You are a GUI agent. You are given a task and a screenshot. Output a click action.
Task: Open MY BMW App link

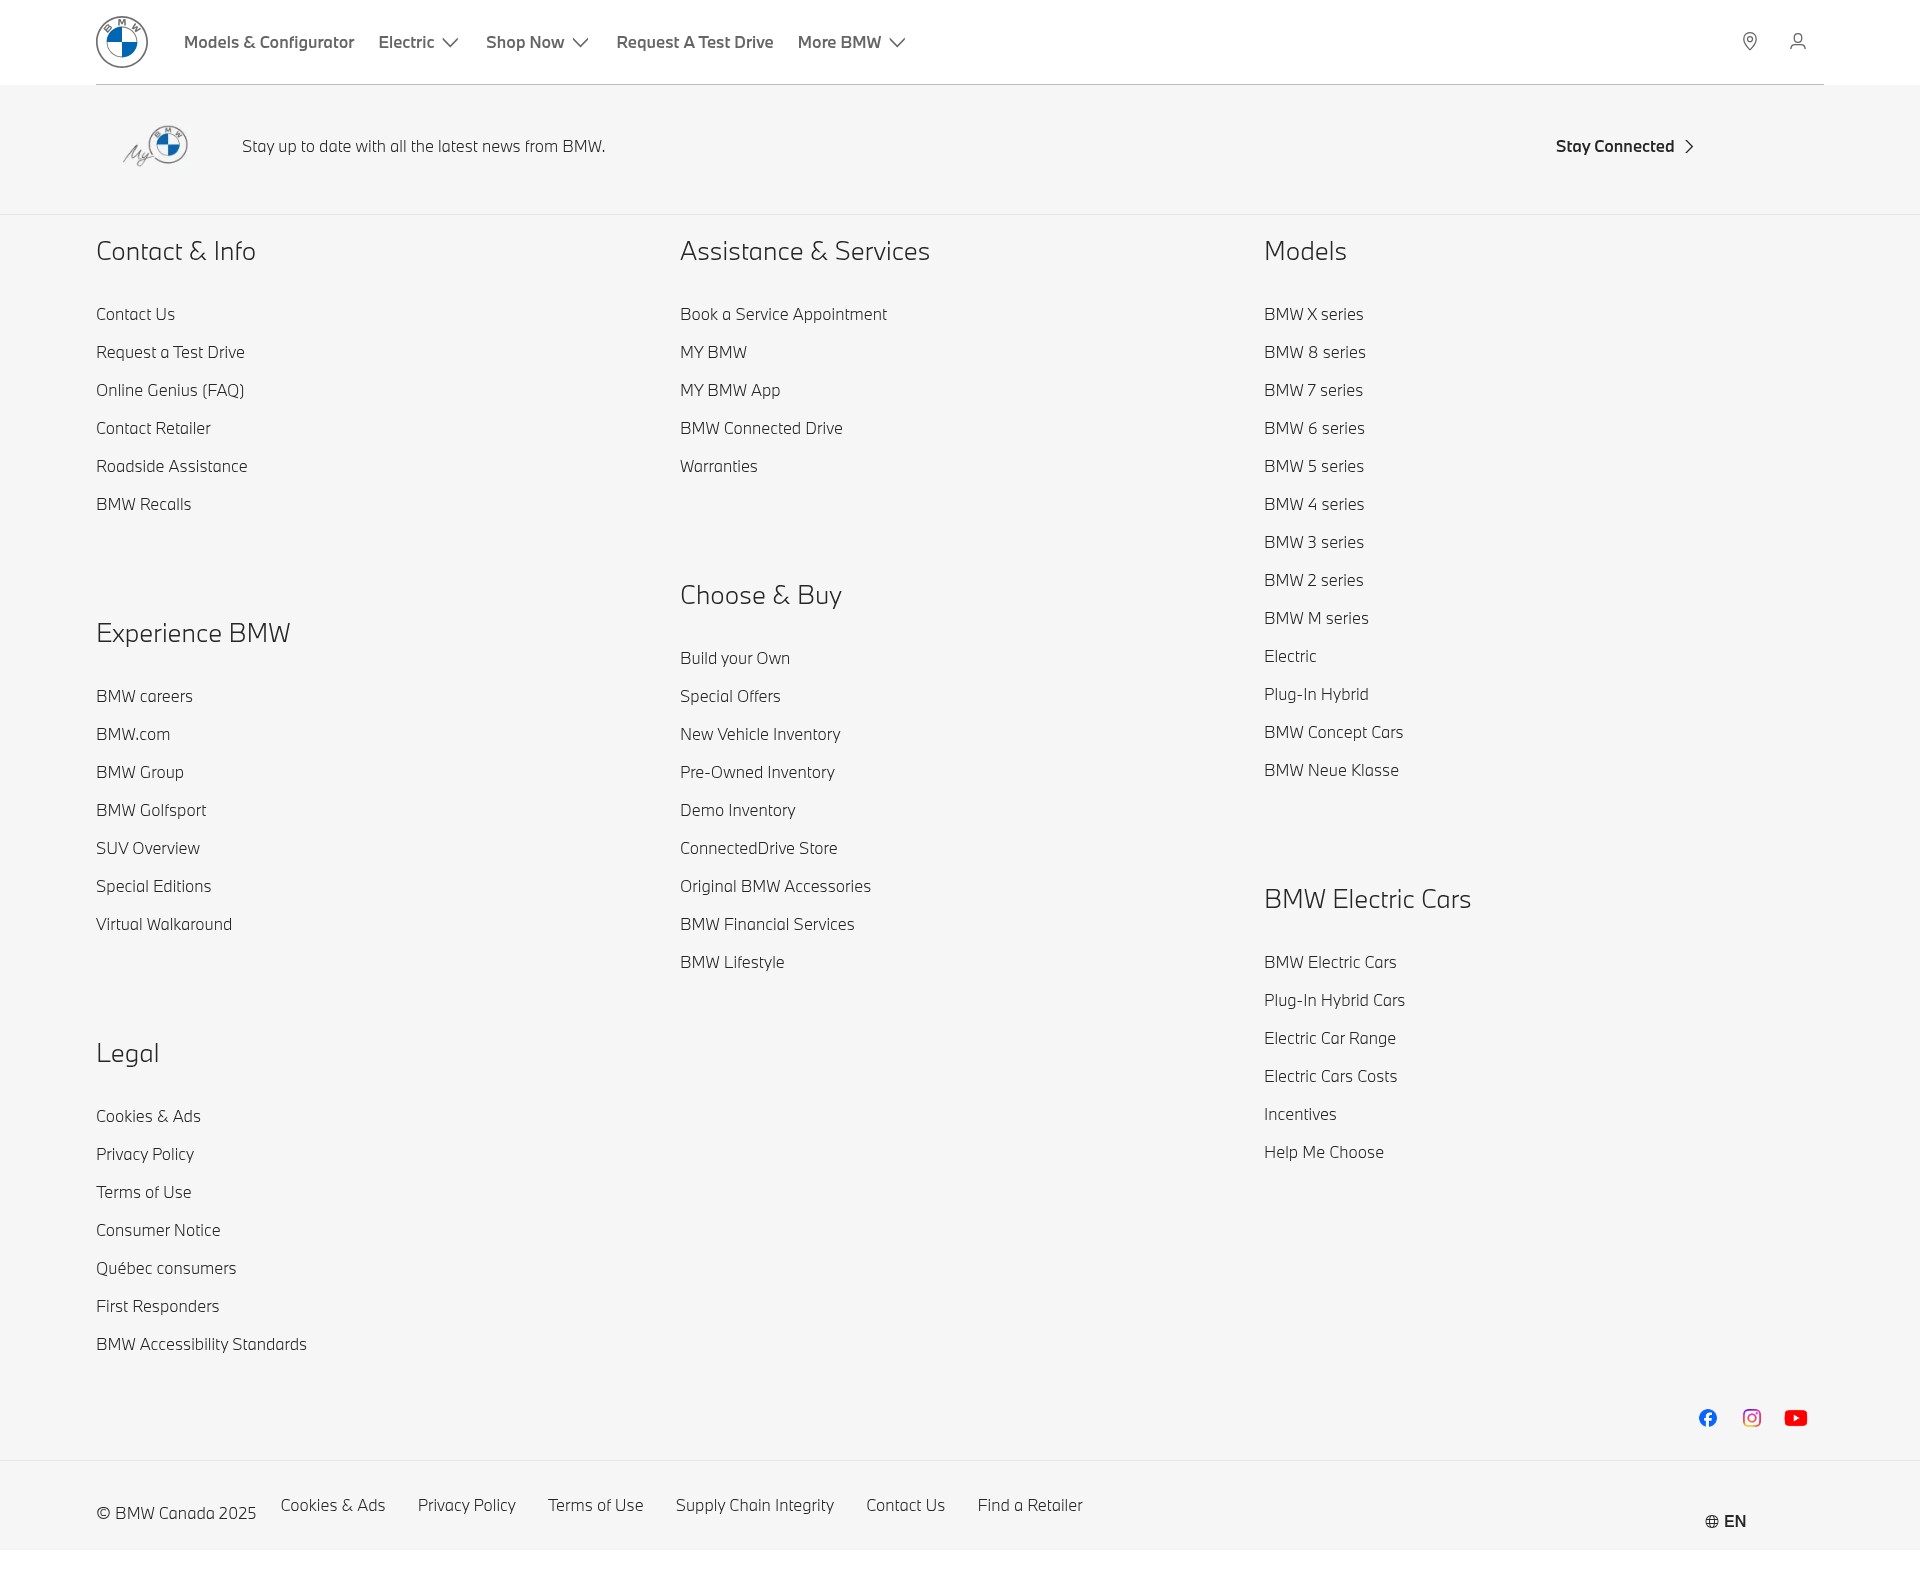tap(730, 390)
